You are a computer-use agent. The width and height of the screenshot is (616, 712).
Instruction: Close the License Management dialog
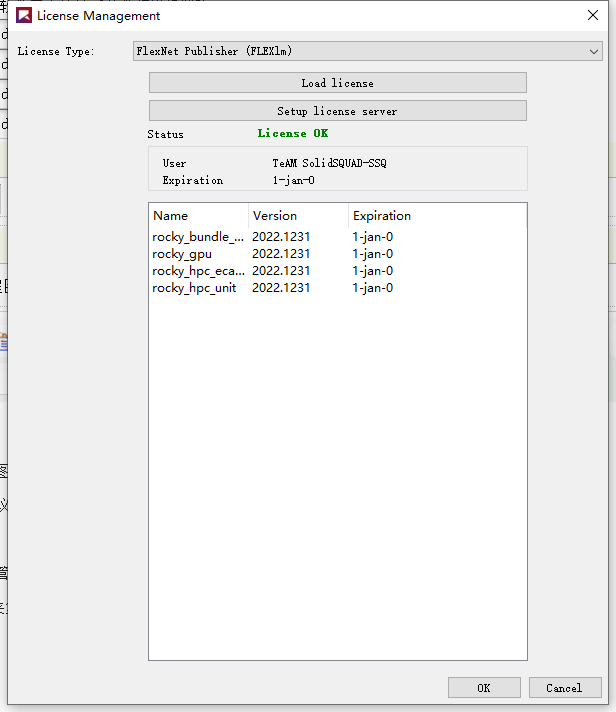click(x=592, y=15)
